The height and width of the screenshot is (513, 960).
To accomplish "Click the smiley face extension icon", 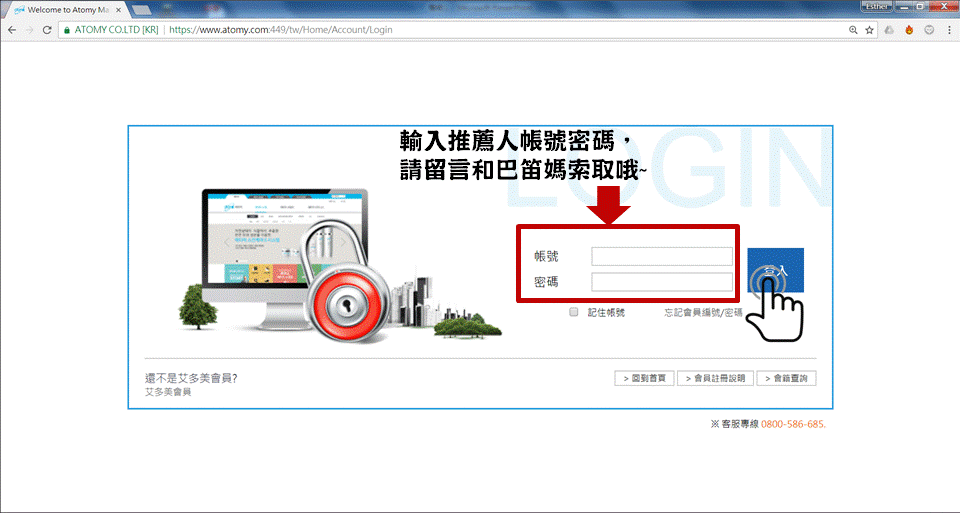I will (x=929, y=29).
